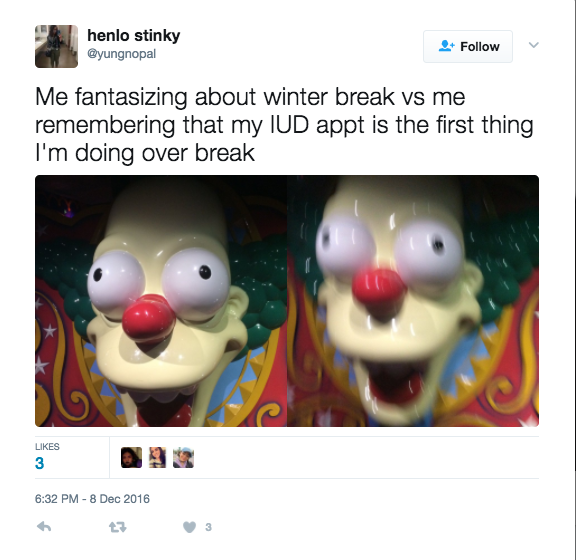Open the left Krusty clown image
This screenshot has height=560, width=576.
point(161,301)
